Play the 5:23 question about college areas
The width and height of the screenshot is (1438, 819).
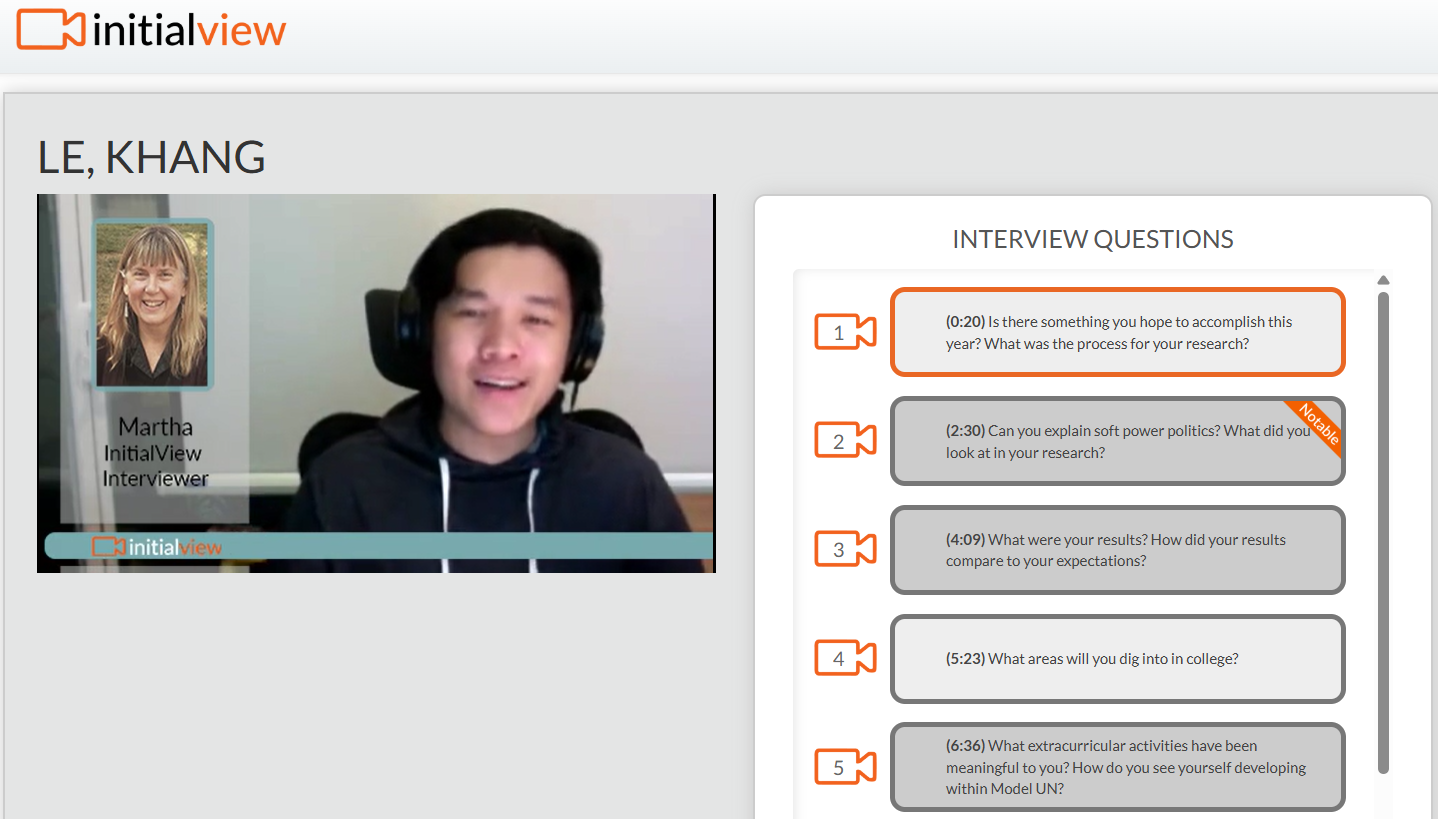click(x=1117, y=659)
